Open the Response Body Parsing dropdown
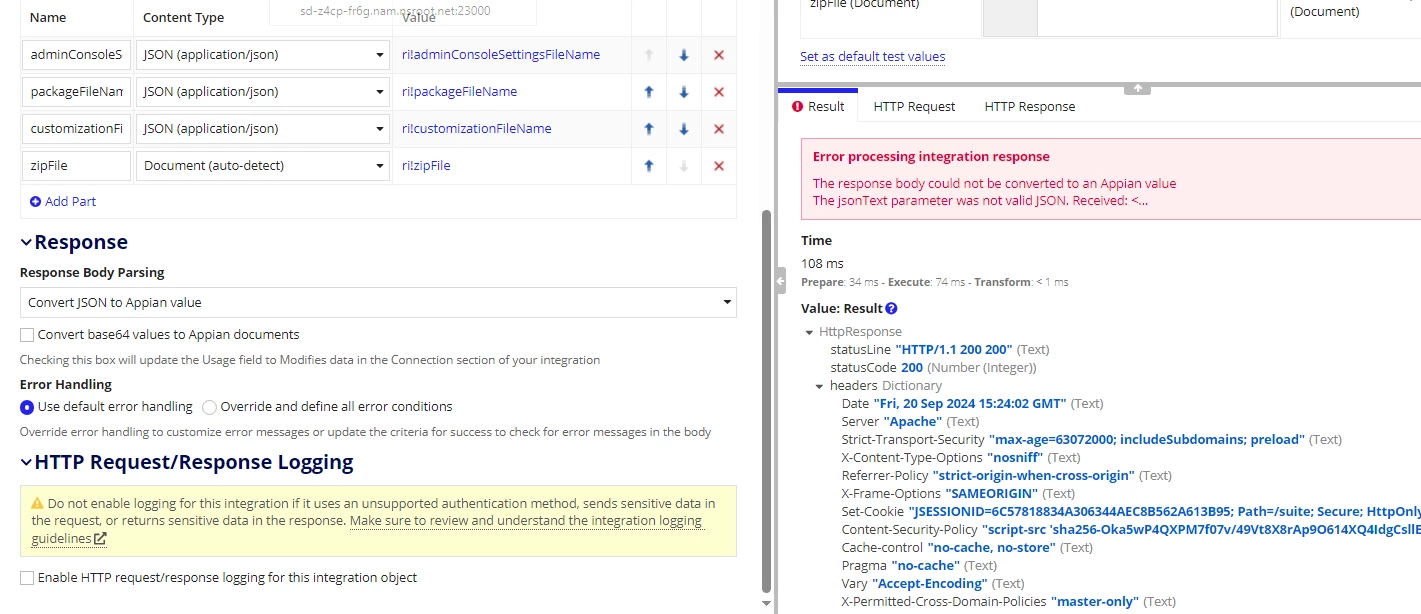 [x=378, y=302]
